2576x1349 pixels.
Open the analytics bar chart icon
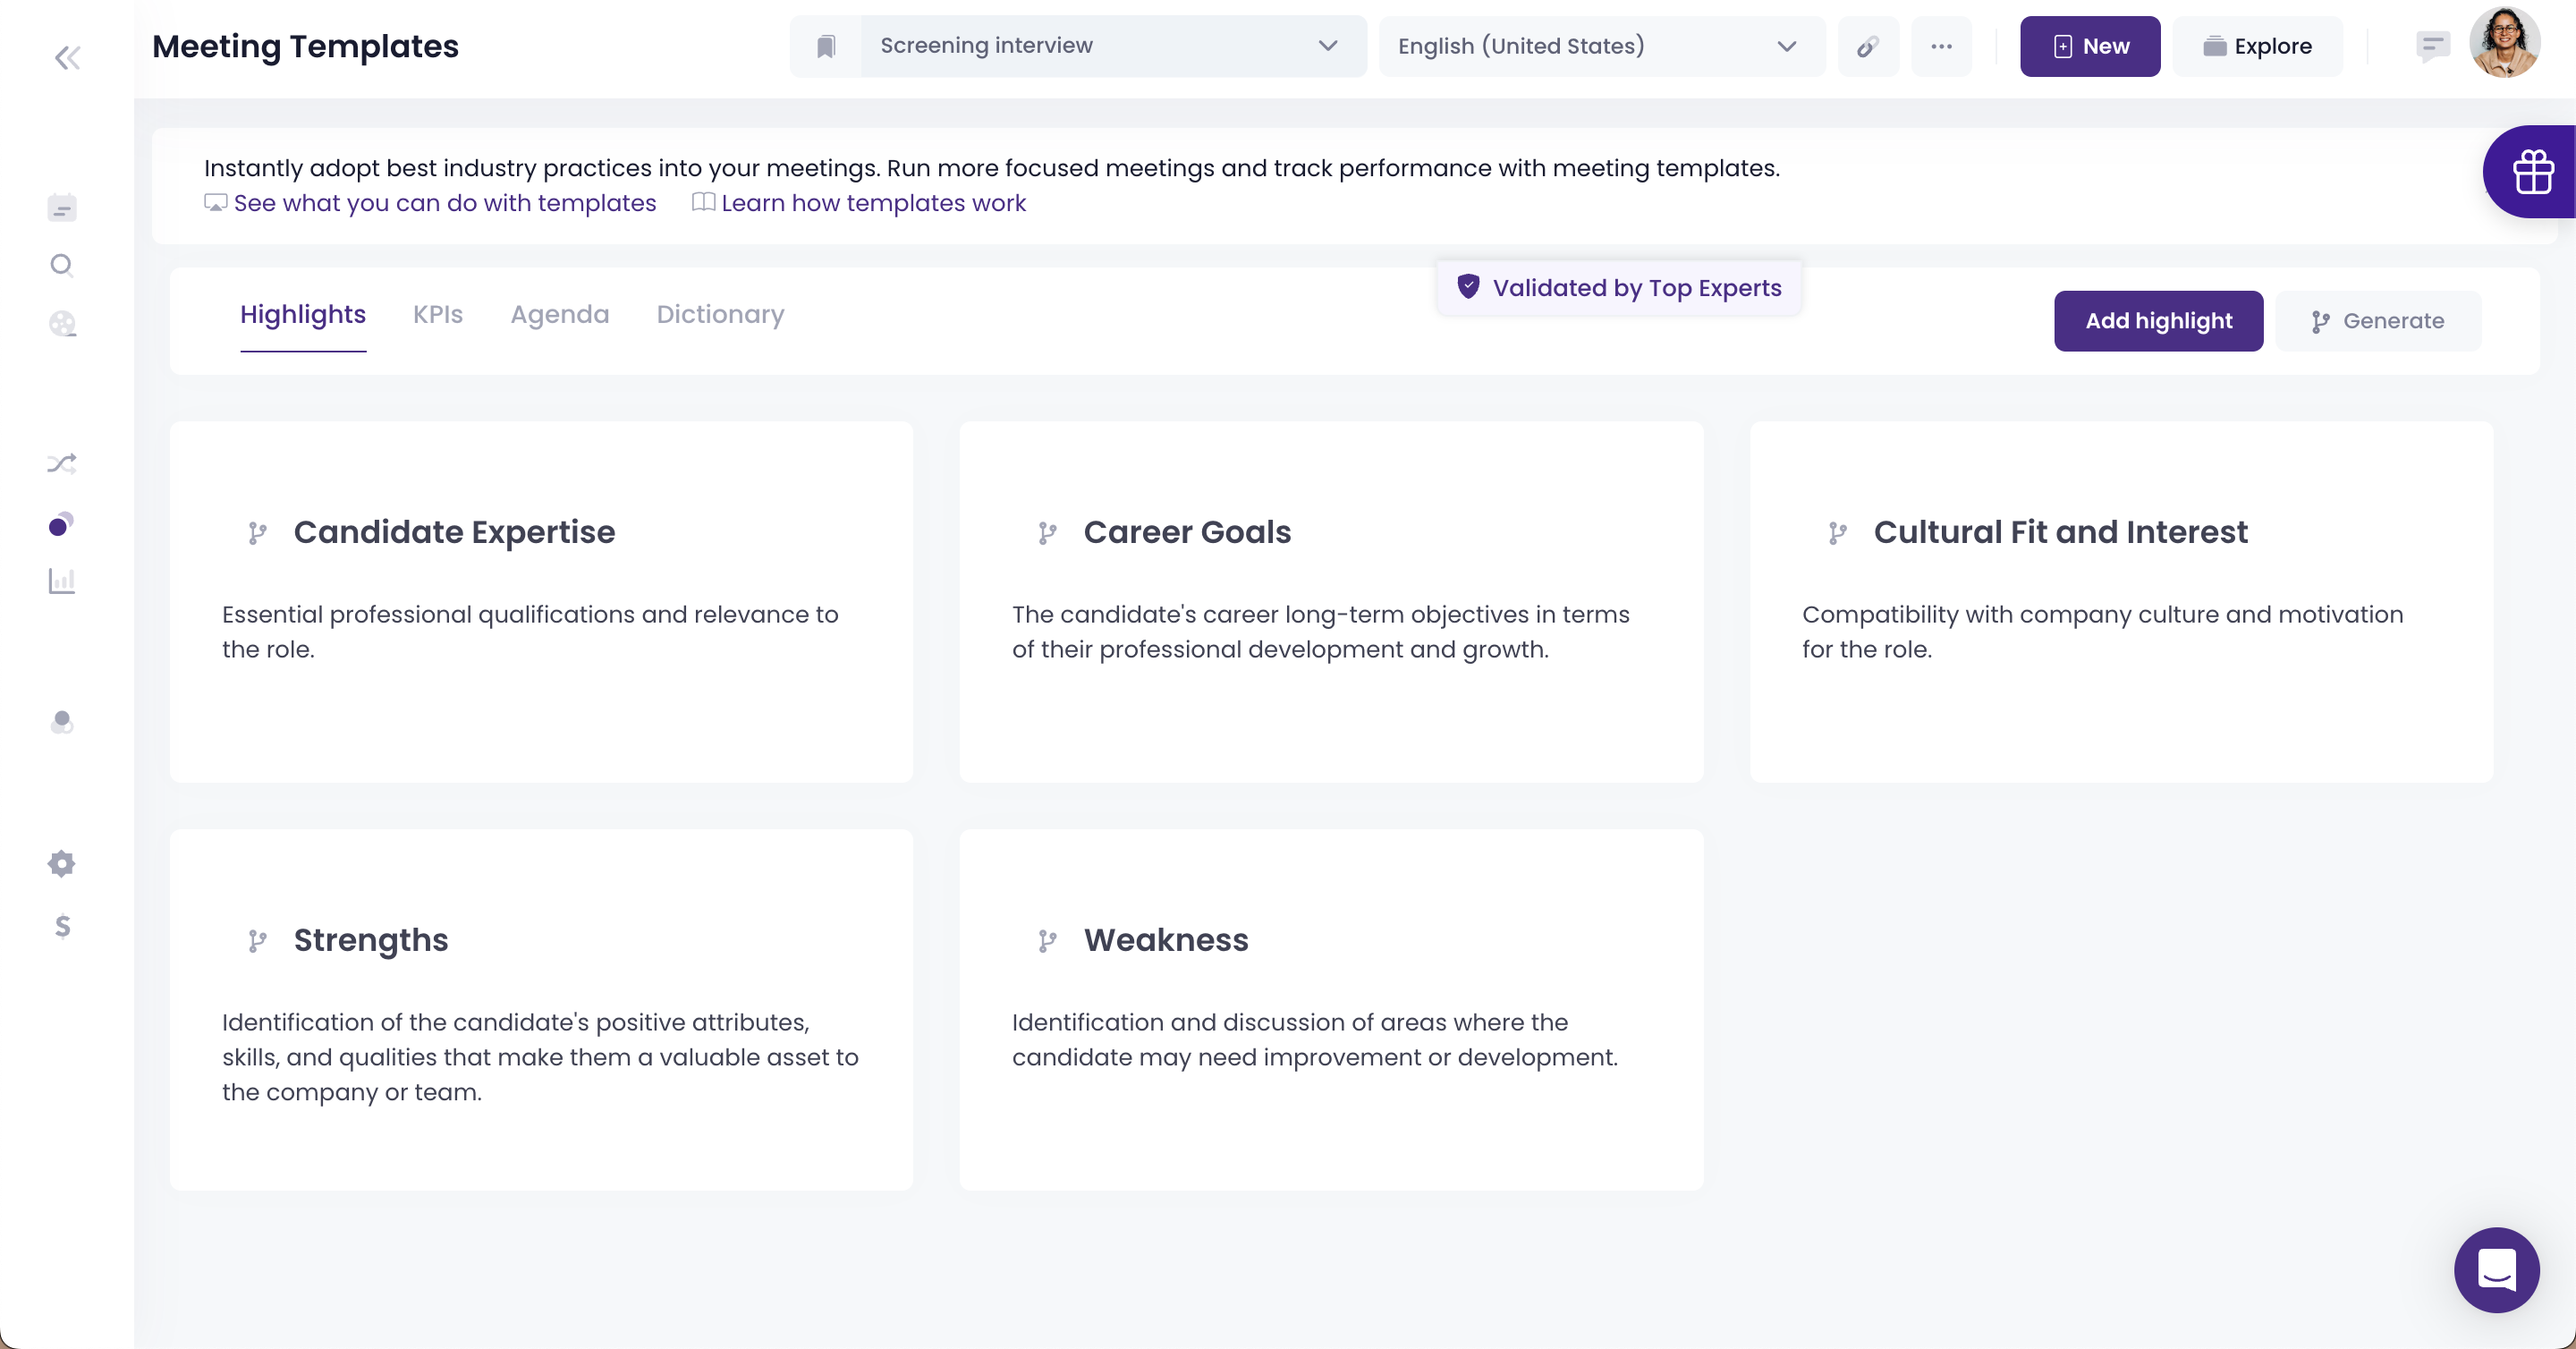(62, 581)
